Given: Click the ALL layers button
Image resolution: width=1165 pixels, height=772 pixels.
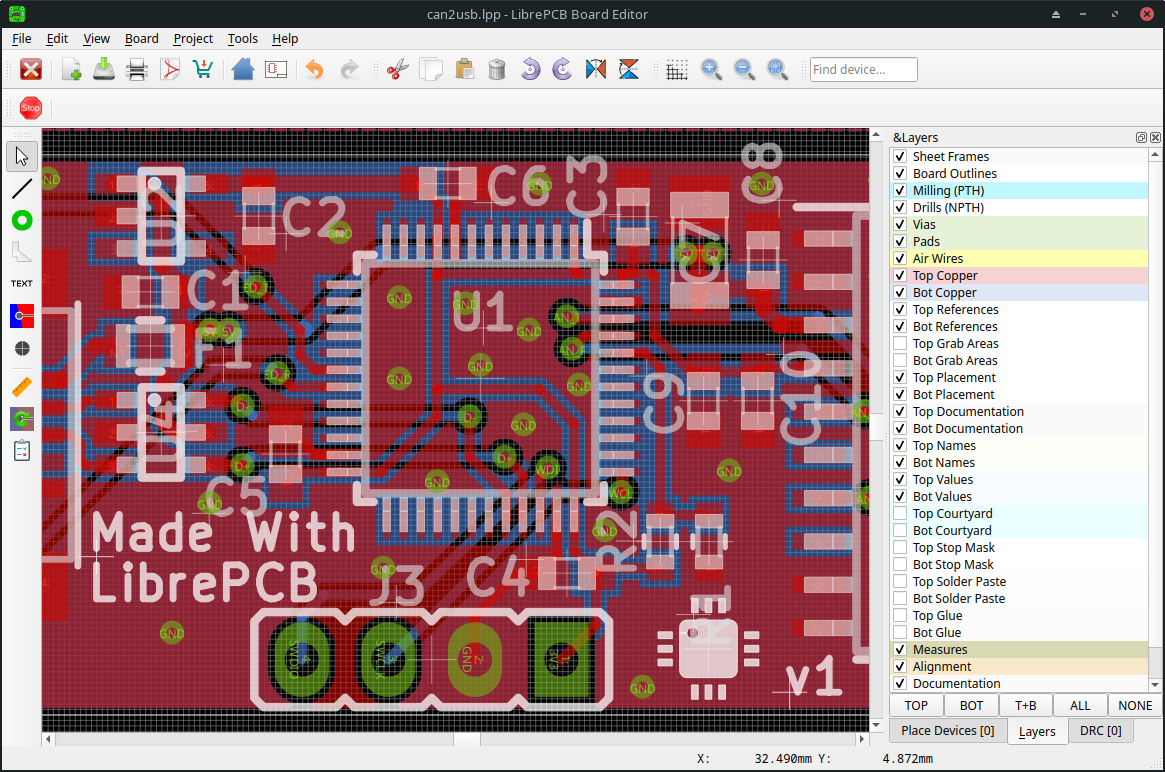Looking at the screenshot, I should pyautogui.click(x=1080, y=706).
